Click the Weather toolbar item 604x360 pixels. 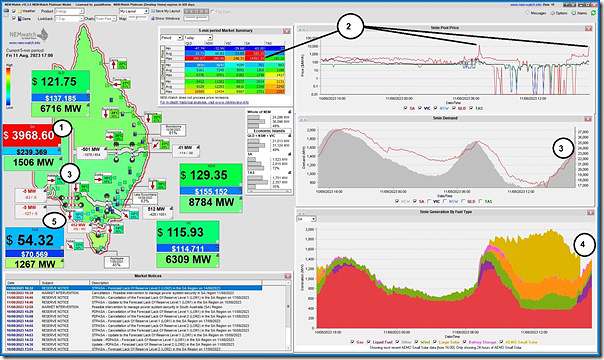pos(26,12)
